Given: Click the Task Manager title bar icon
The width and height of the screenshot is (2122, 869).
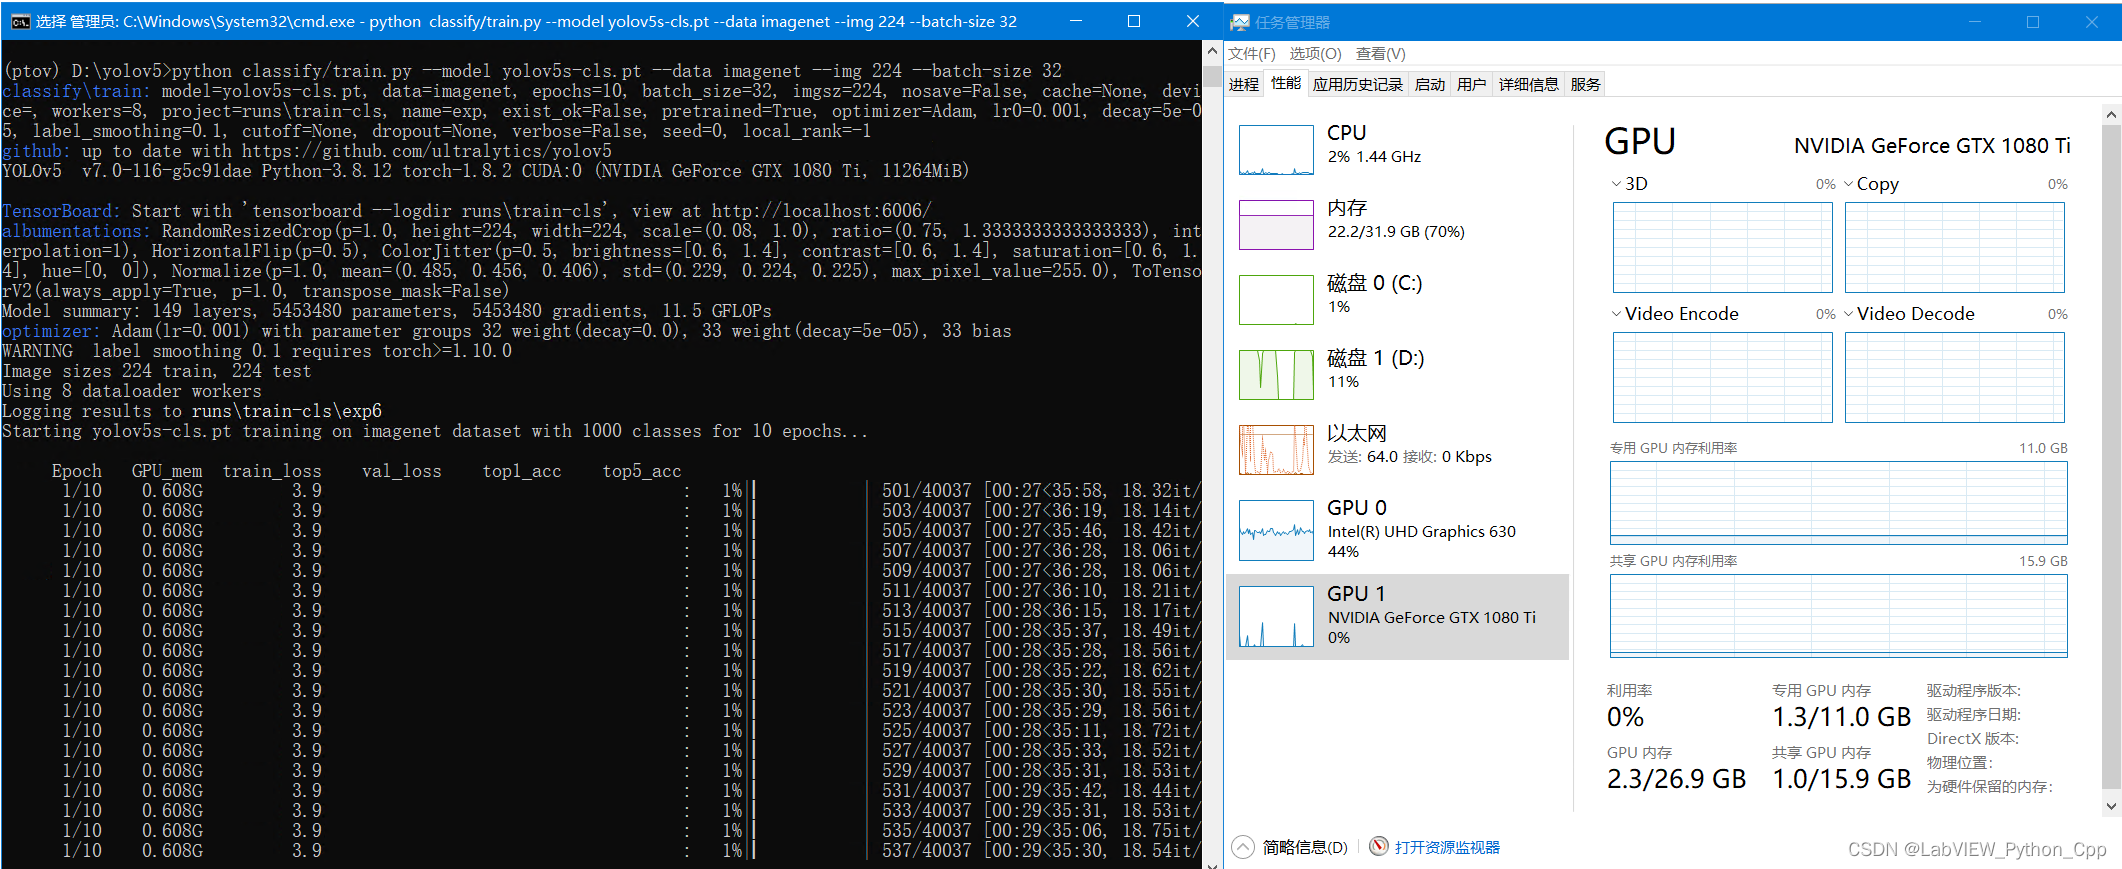Looking at the screenshot, I should coord(1240,22).
